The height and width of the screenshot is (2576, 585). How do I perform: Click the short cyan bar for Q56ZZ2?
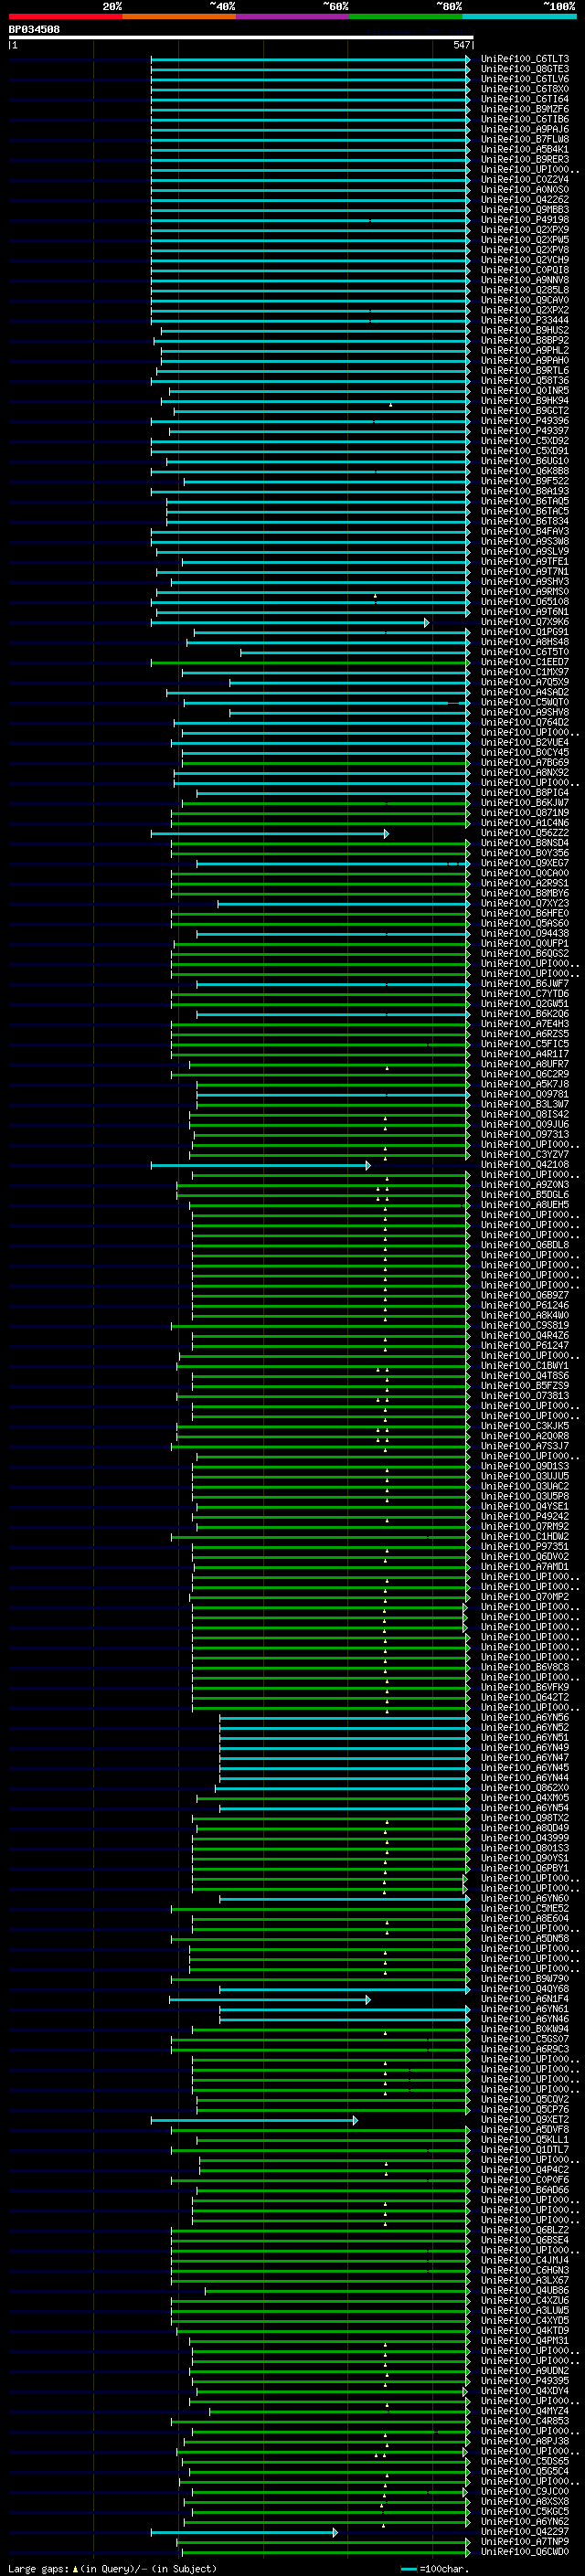click(270, 833)
